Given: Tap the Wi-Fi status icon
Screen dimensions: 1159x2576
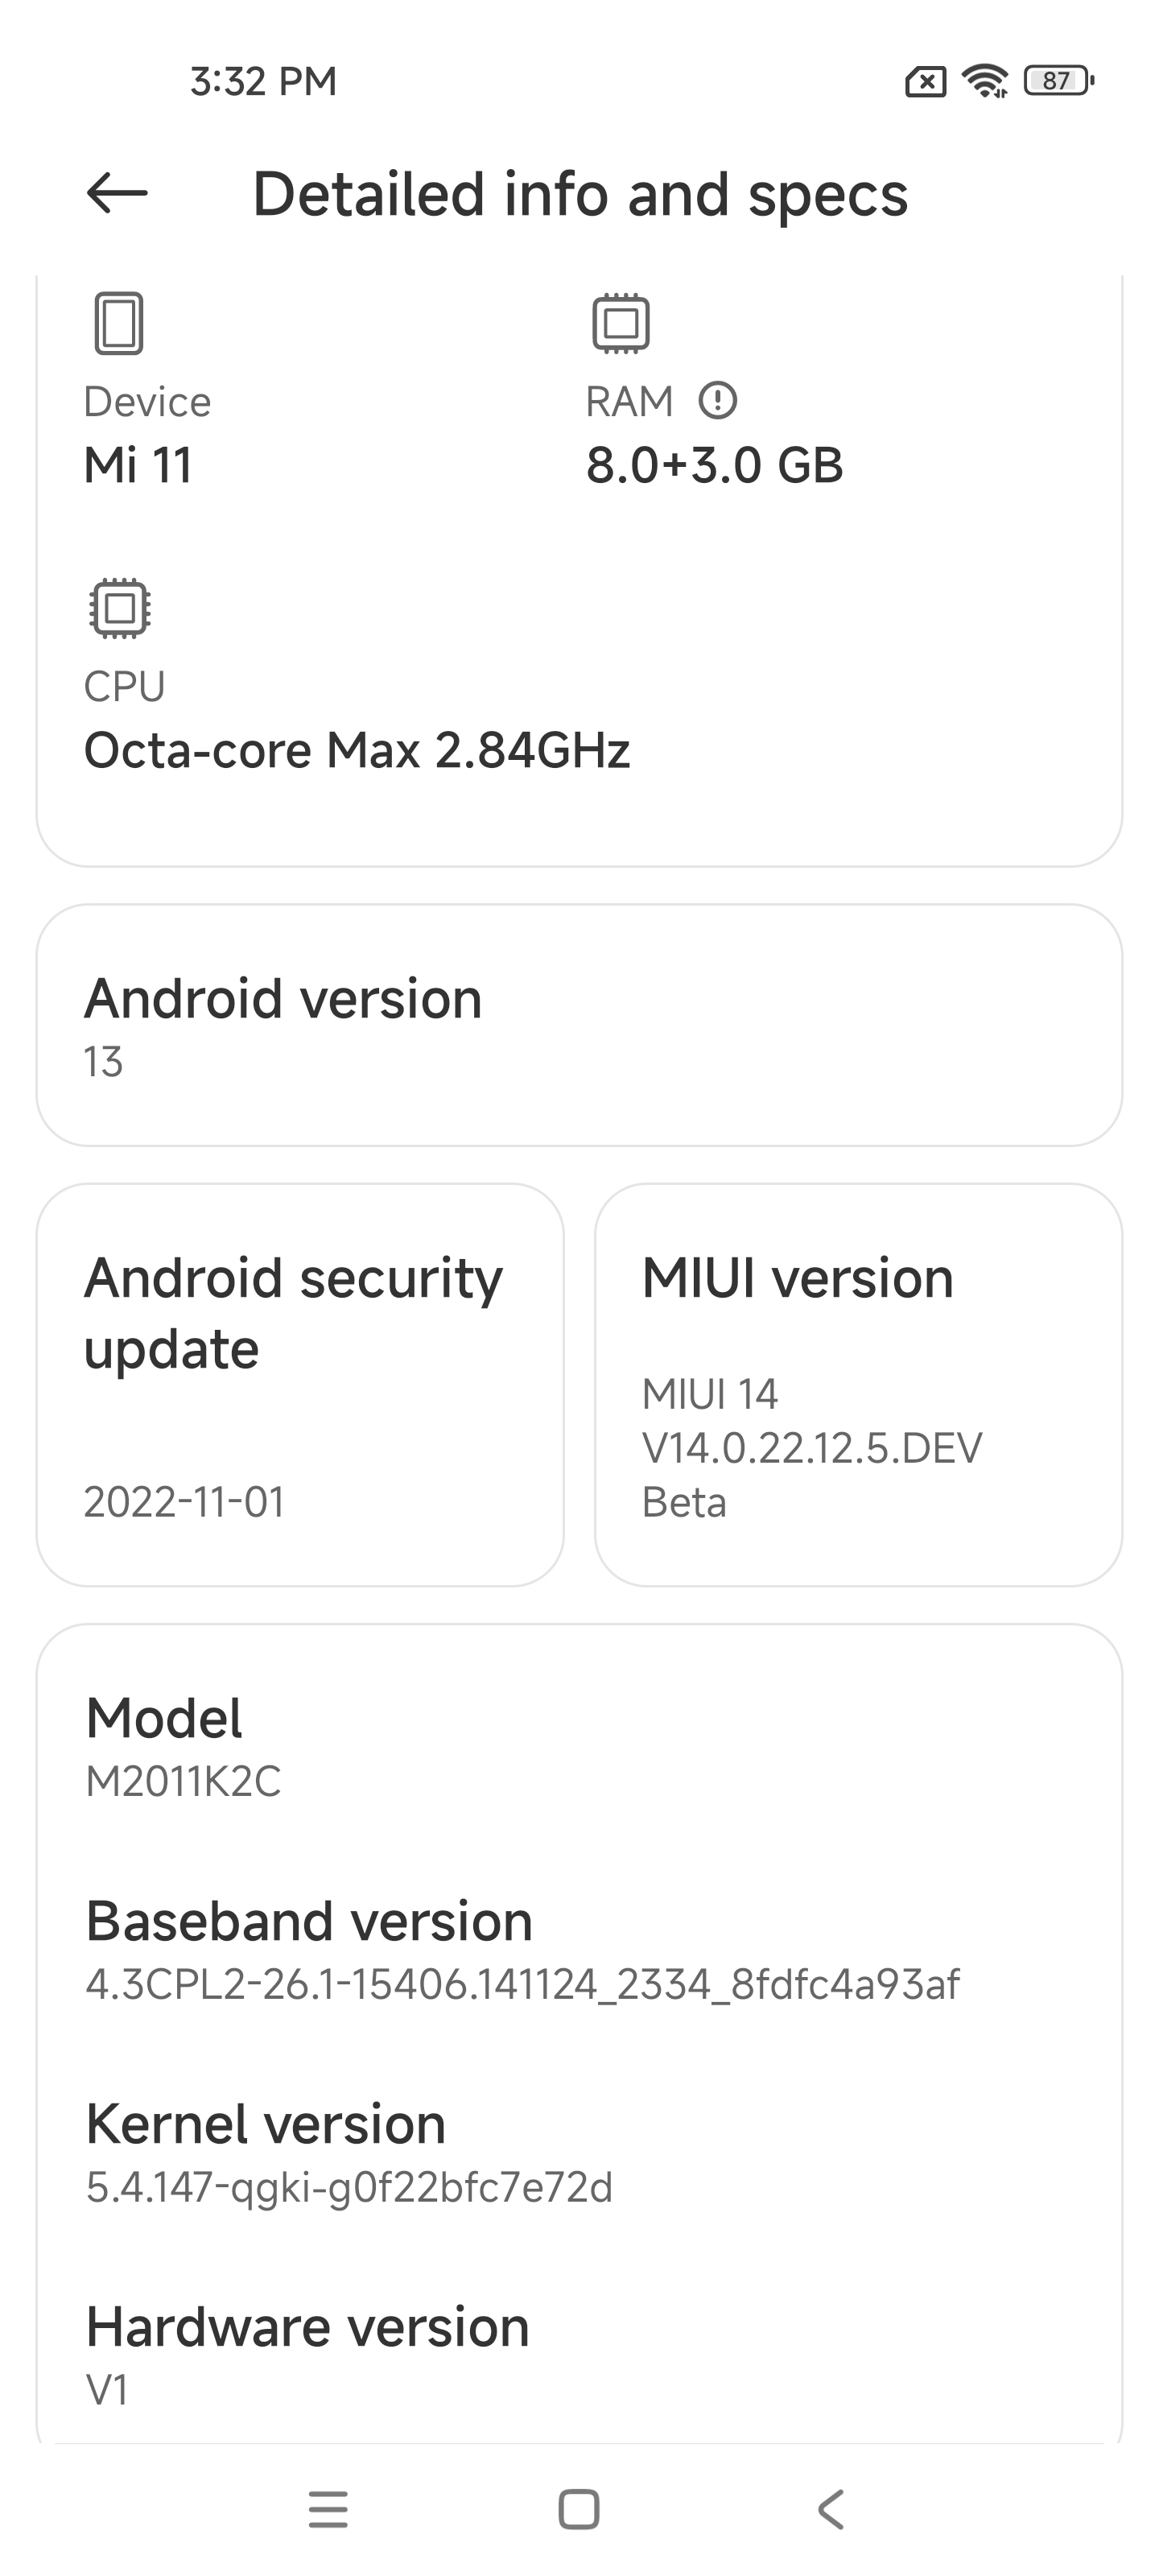Looking at the screenshot, I should pyautogui.click(x=985, y=80).
